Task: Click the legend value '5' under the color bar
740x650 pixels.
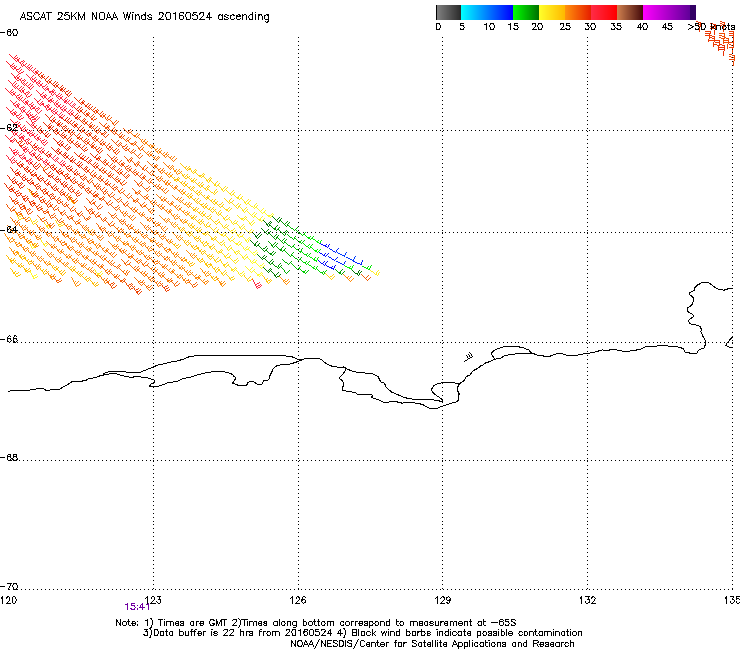Action: coord(462,27)
